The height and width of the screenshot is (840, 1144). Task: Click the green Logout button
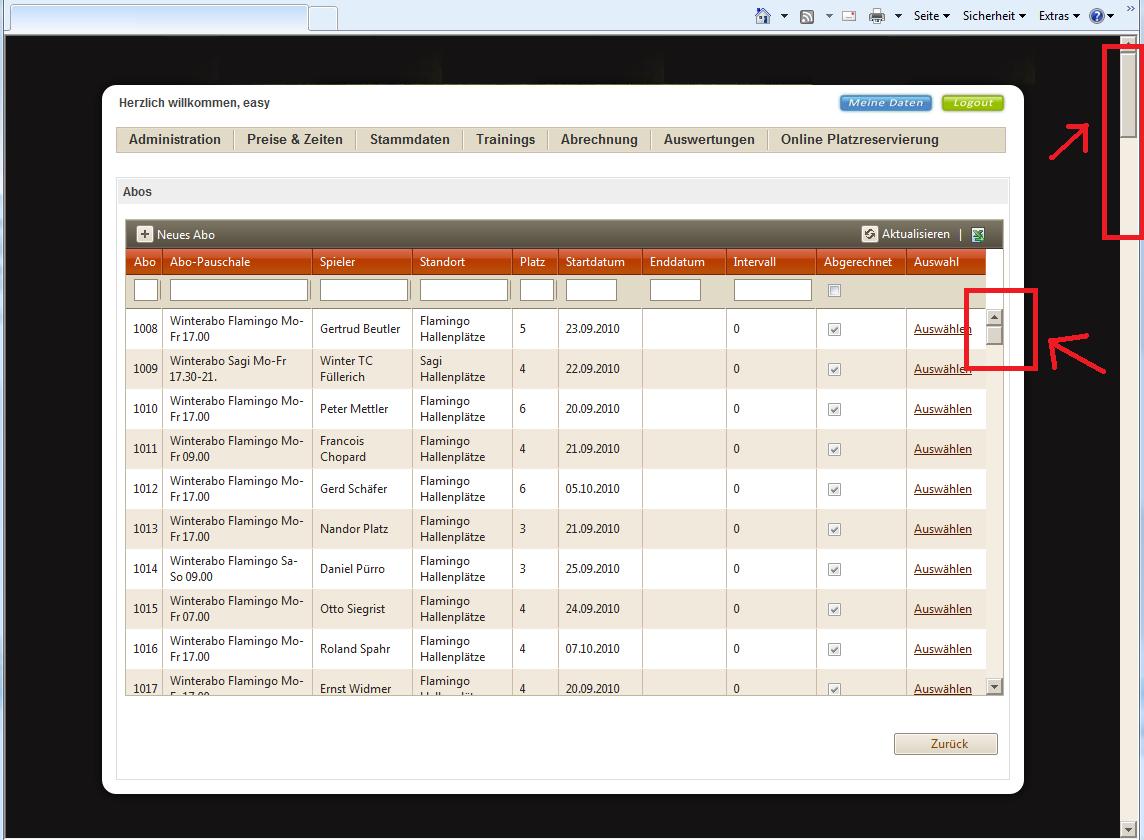coord(973,103)
